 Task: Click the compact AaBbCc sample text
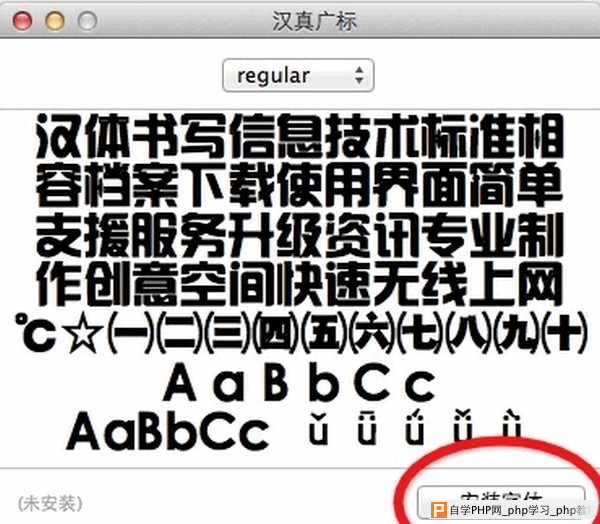pyautogui.click(x=168, y=431)
